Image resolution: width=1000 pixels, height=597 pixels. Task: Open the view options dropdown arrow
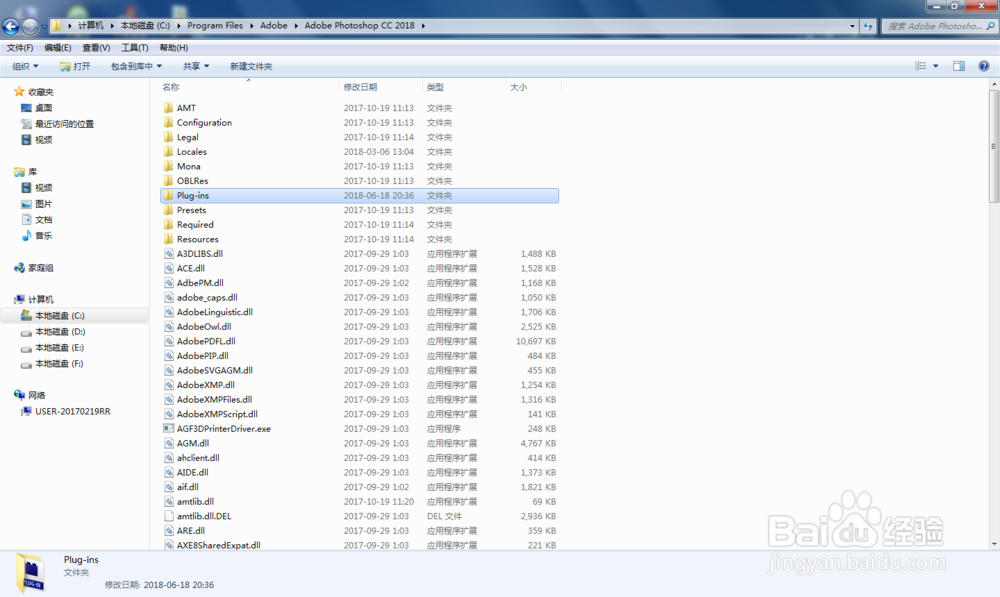936,66
